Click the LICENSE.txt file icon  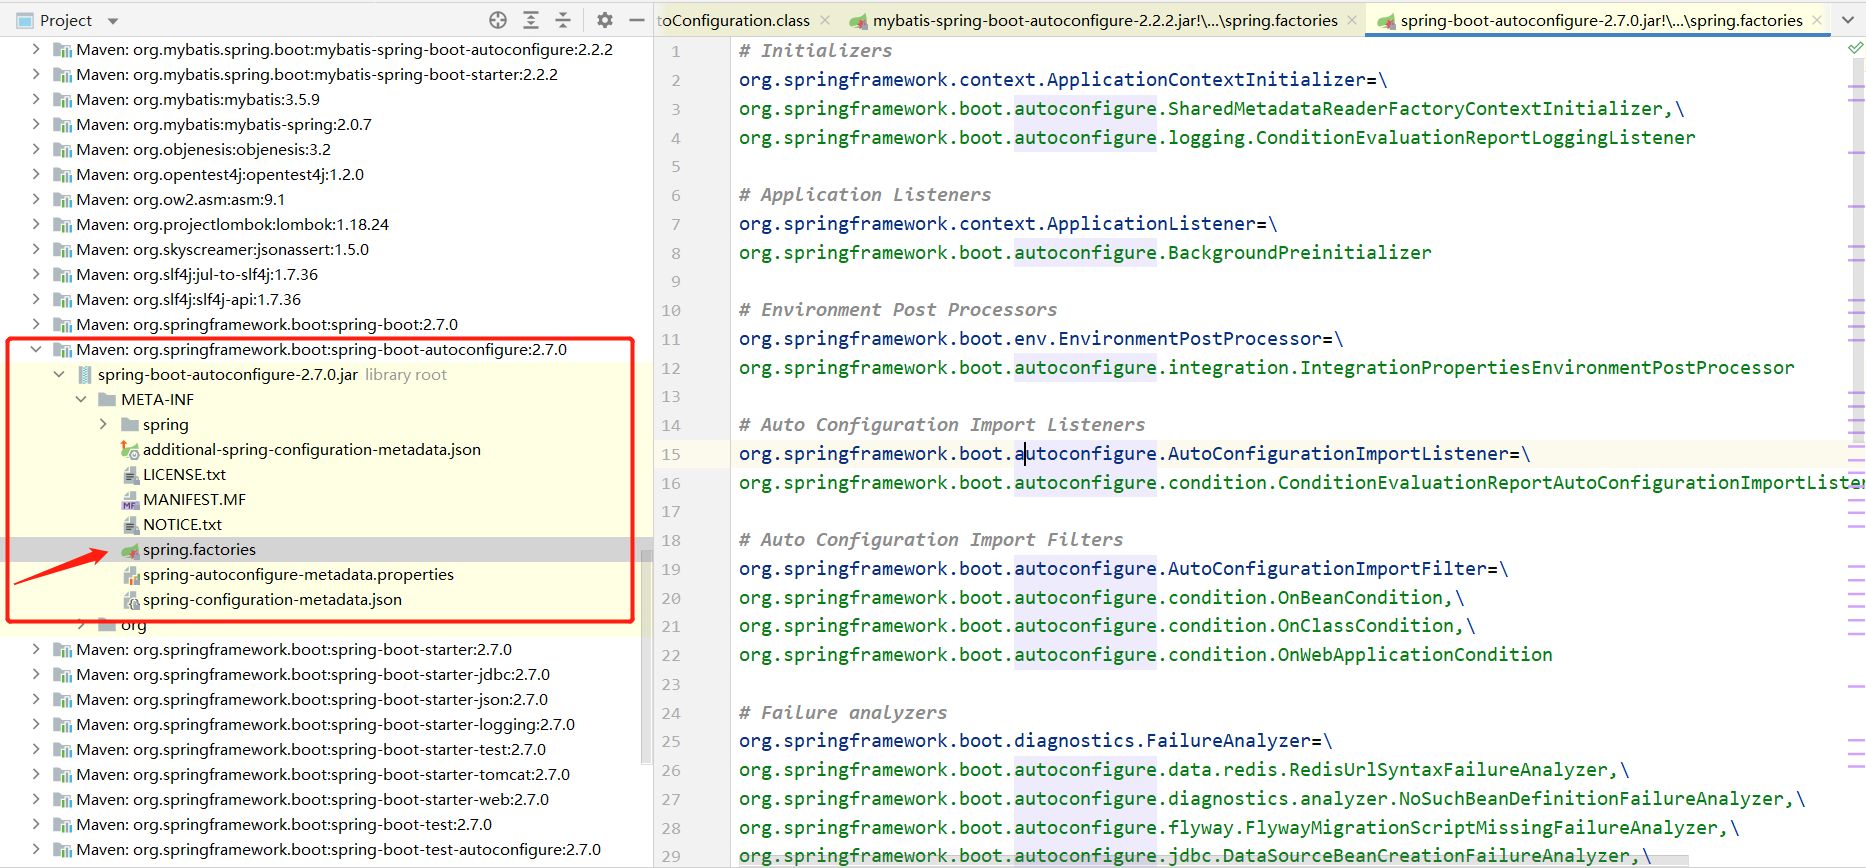point(130,475)
